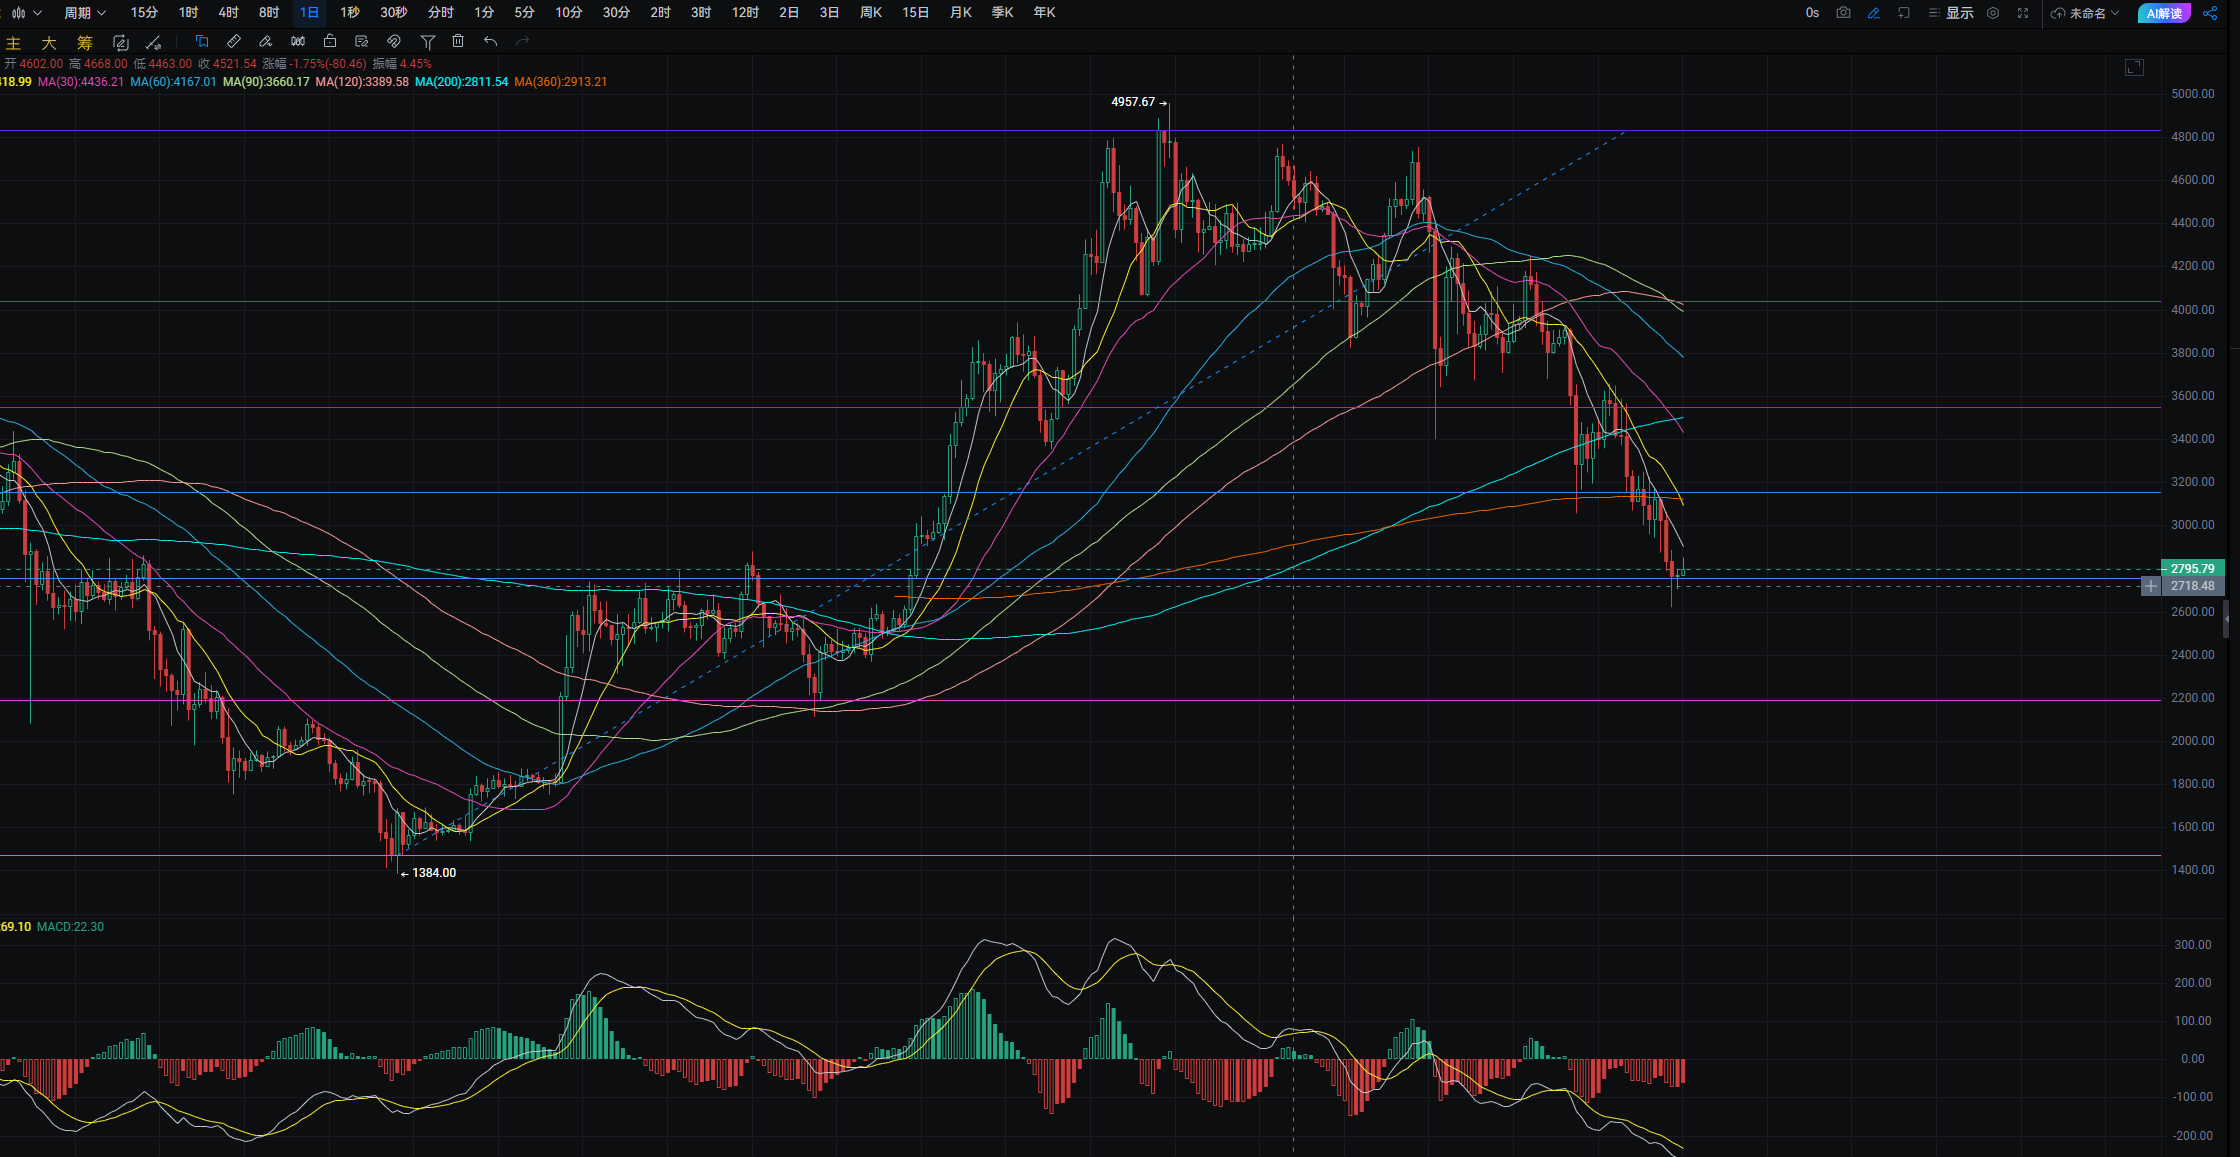Click the screenshot camera icon
Image resolution: width=2240 pixels, height=1157 pixels.
coord(1843,13)
